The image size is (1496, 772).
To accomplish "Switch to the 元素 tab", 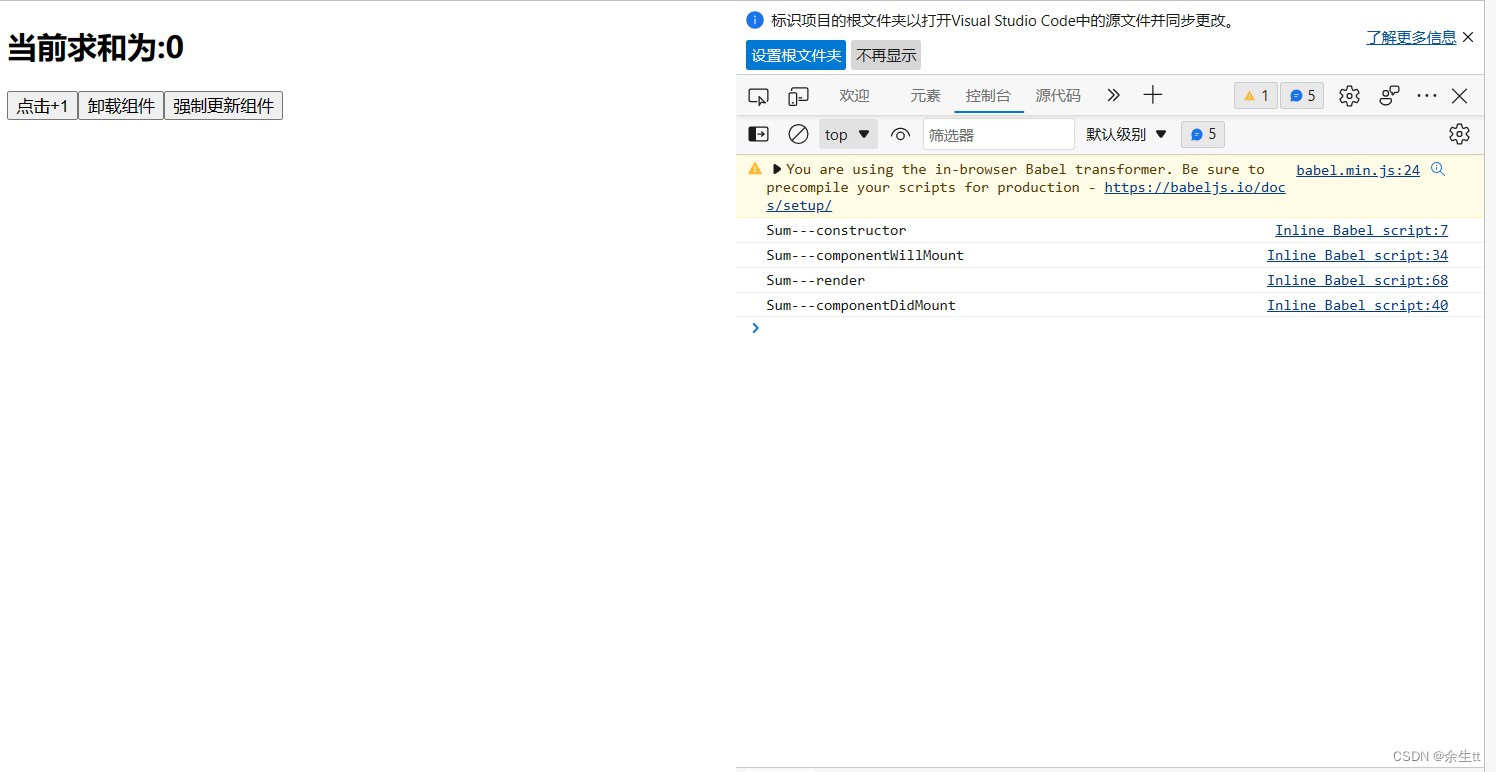I will pyautogui.click(x=925, y=96).
